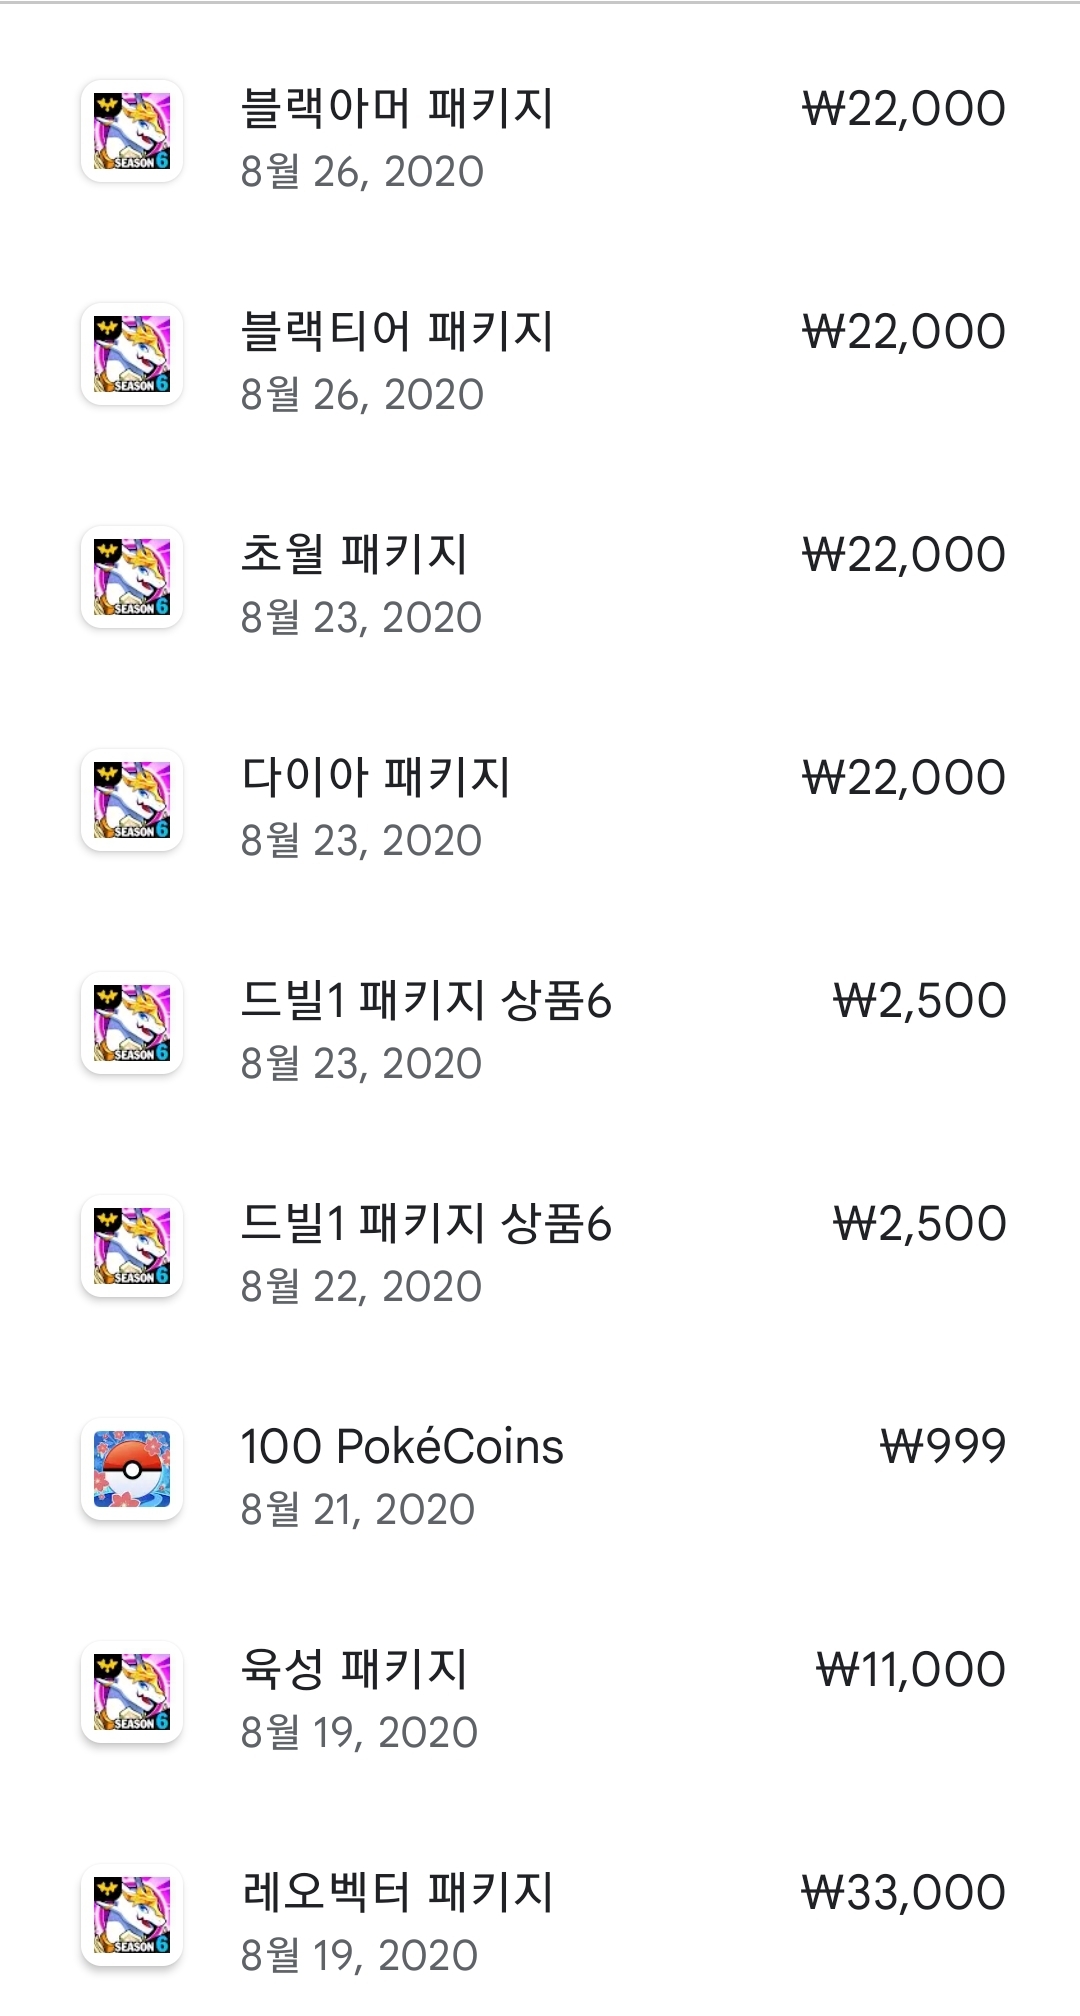This screenshot has height=2016, width=1080.
Task: Select the 블랙티어 패키지 title text
Action: [397, 331]
